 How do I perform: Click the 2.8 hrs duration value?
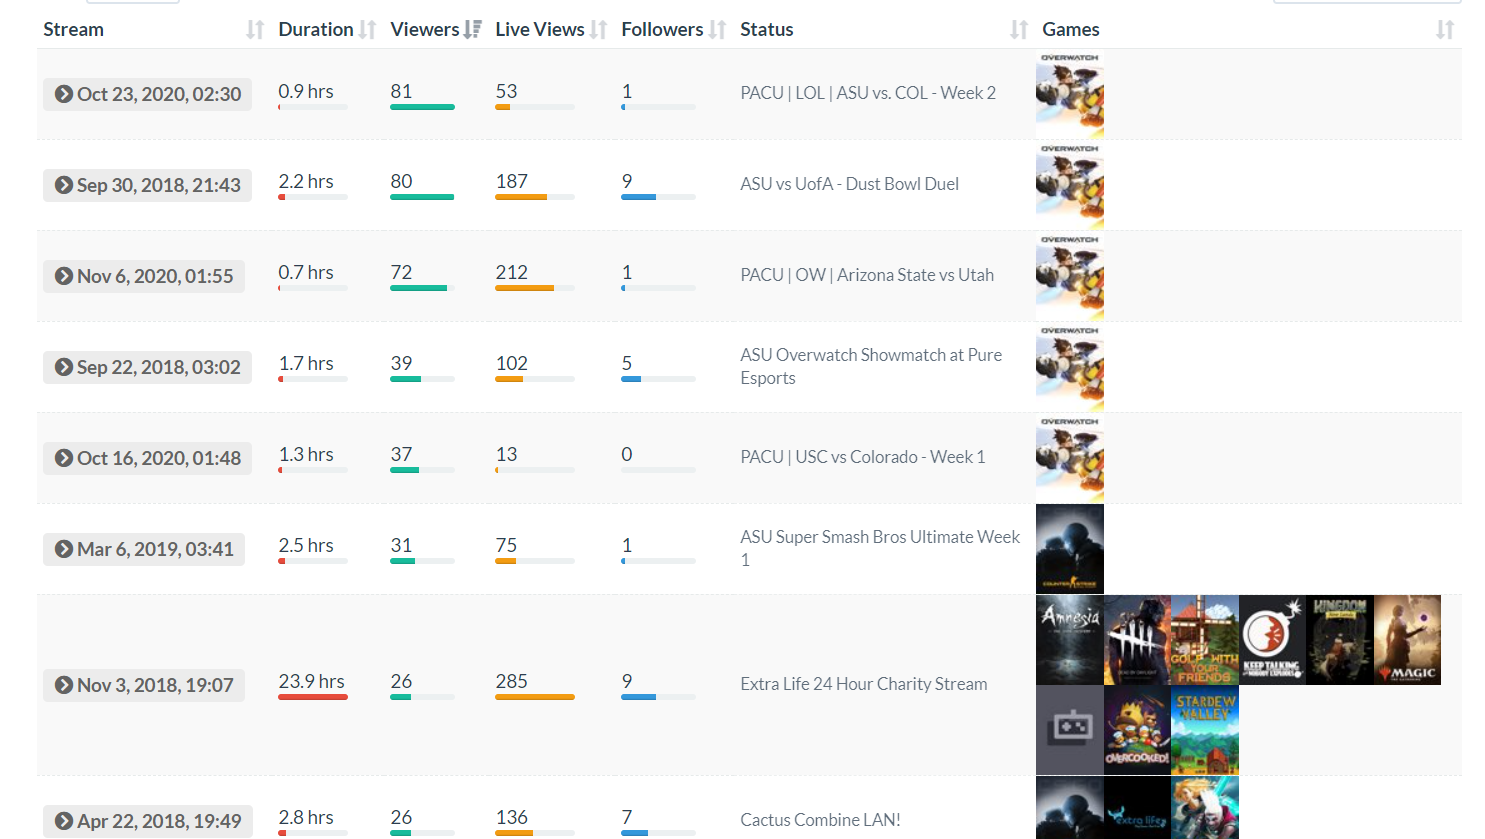click(306, 817)
